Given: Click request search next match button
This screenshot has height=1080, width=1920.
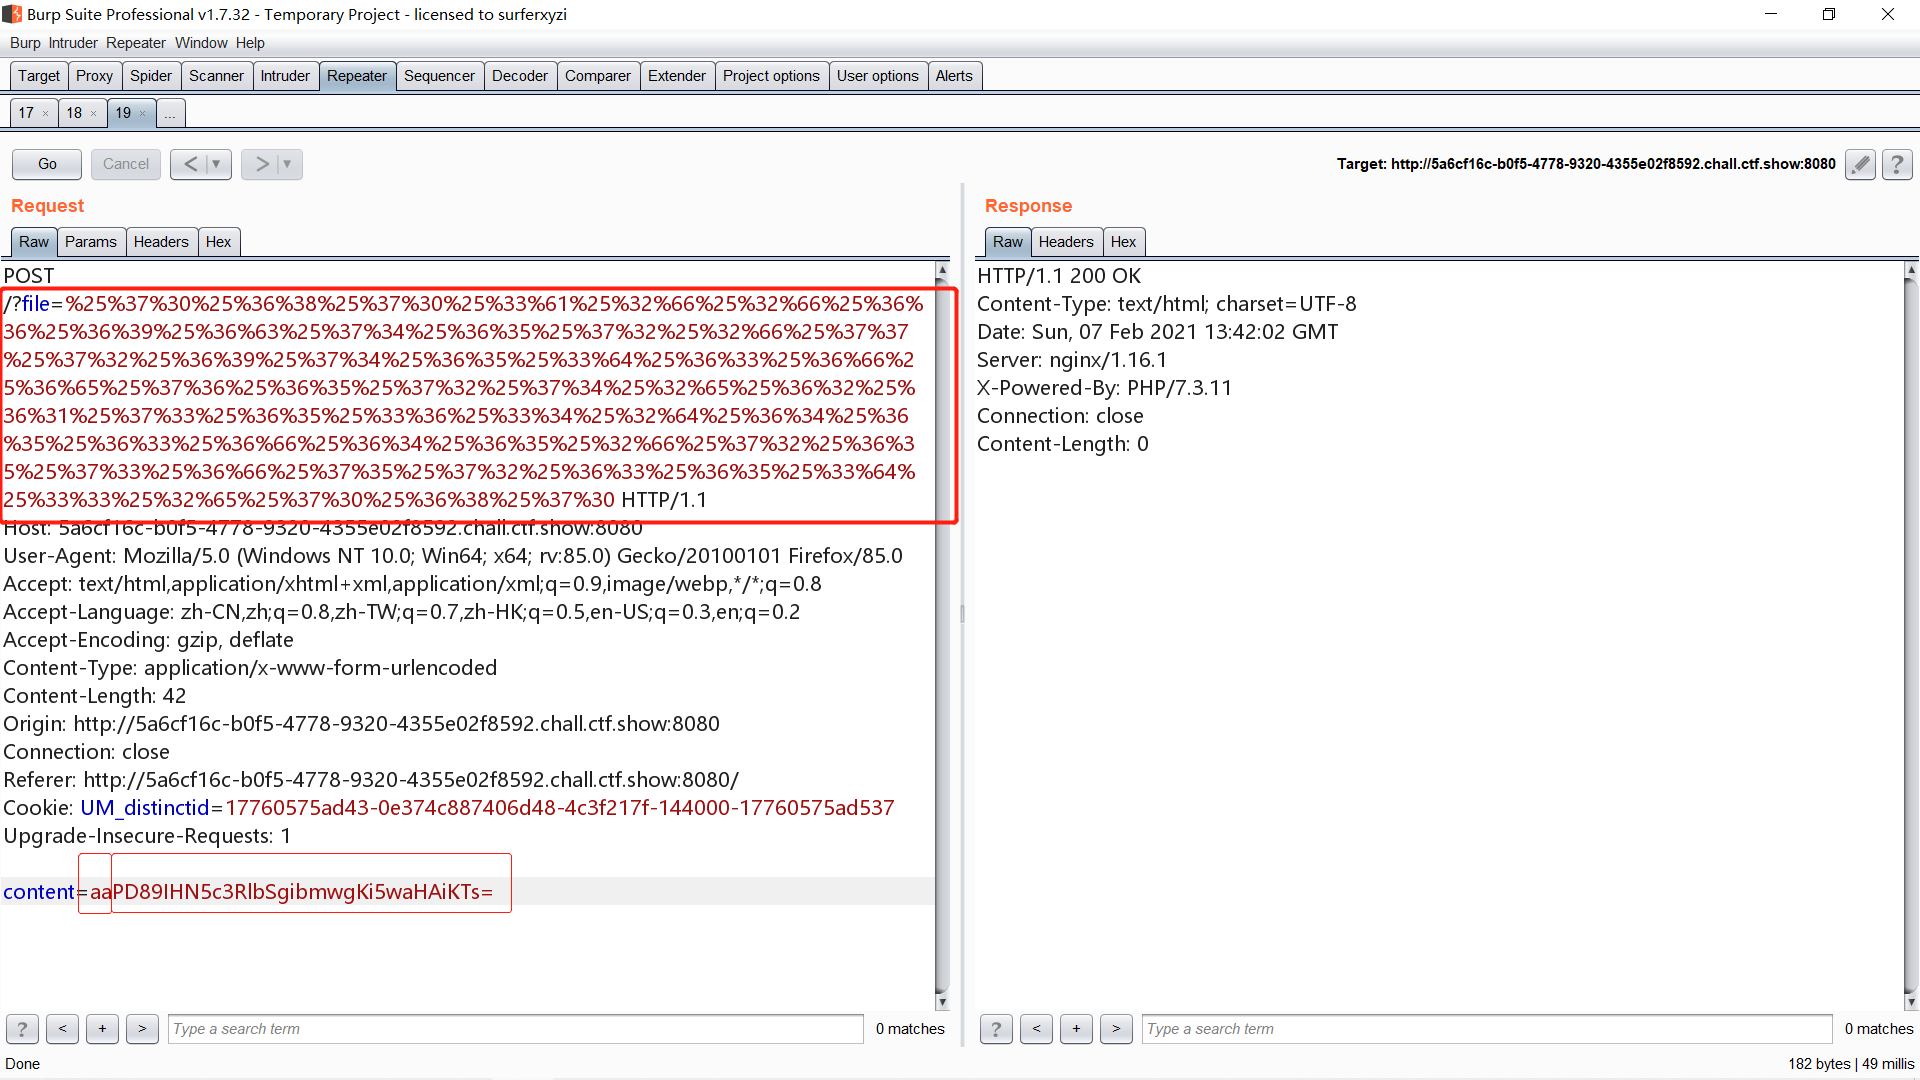Looking at the screenshot, I should 142,1028.
